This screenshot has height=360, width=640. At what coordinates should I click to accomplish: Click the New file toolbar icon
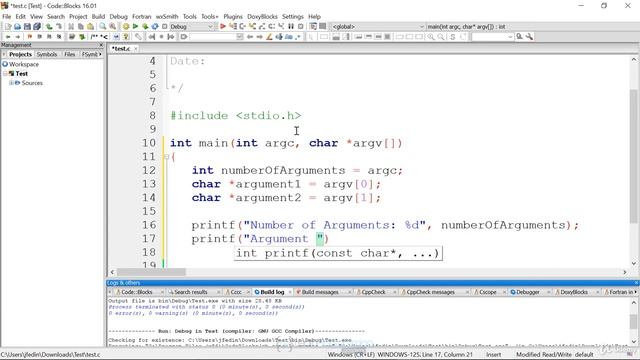click(8, 27)
